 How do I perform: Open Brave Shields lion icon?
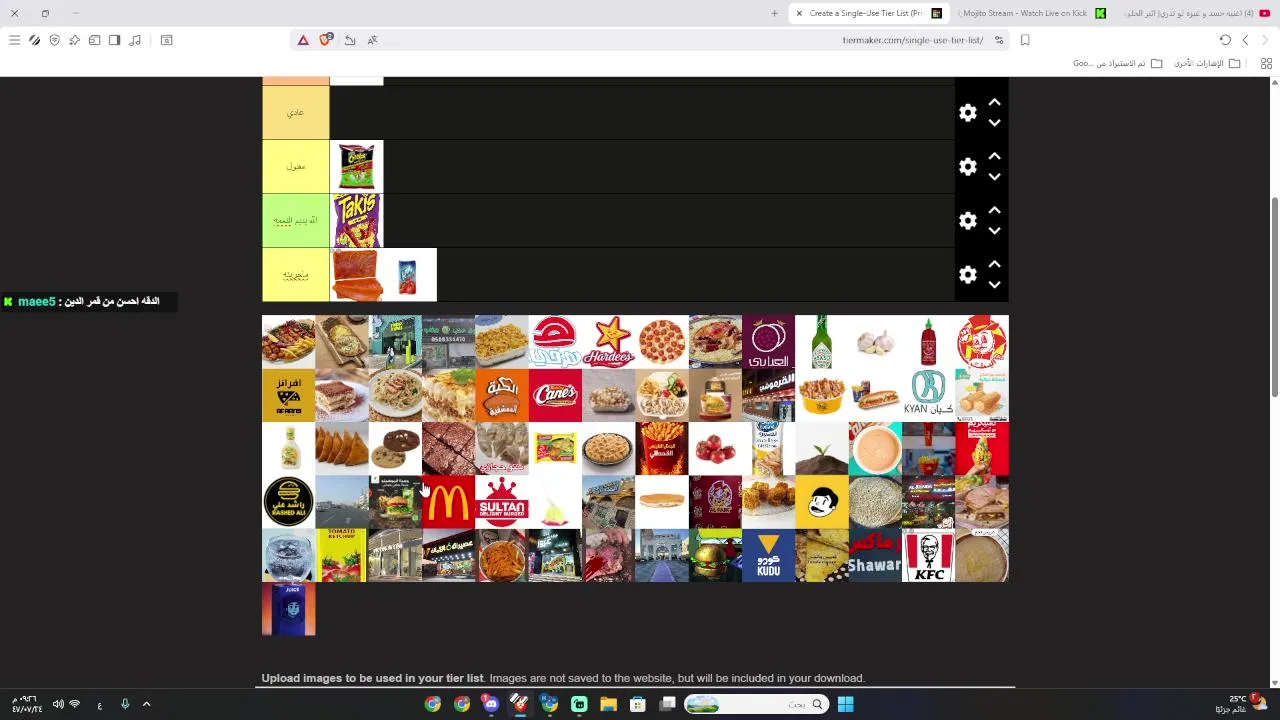[325, 40]
